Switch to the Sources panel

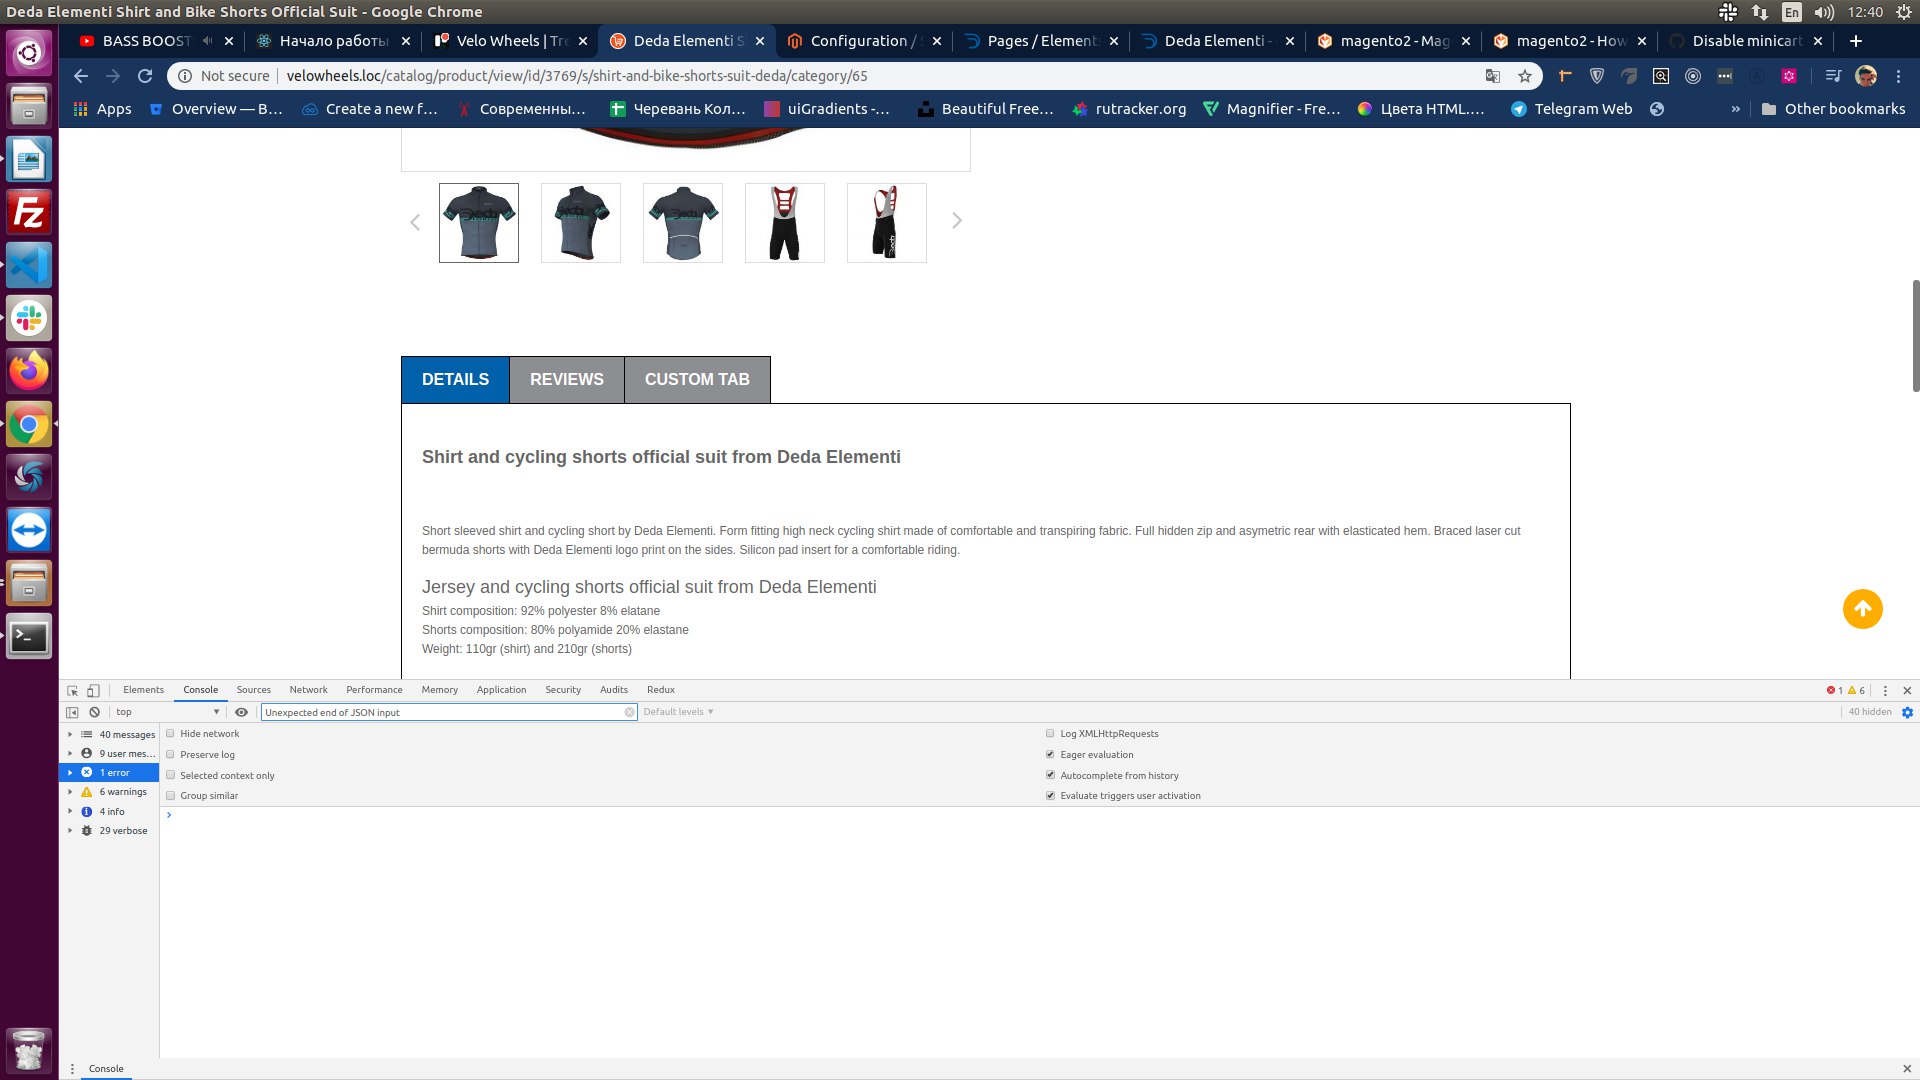click(253, 690)
